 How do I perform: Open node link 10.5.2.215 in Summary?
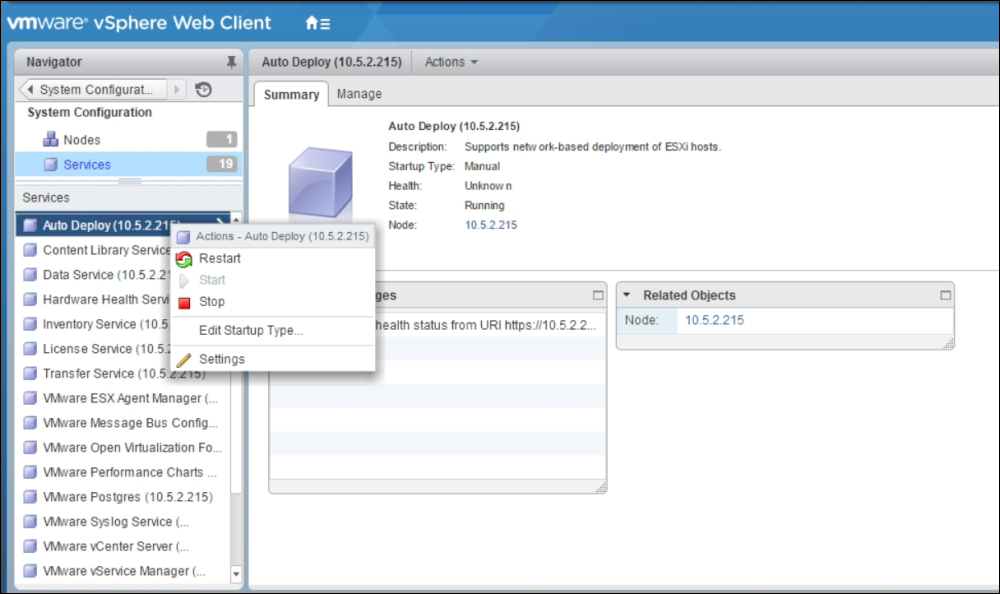click(490, 225)
